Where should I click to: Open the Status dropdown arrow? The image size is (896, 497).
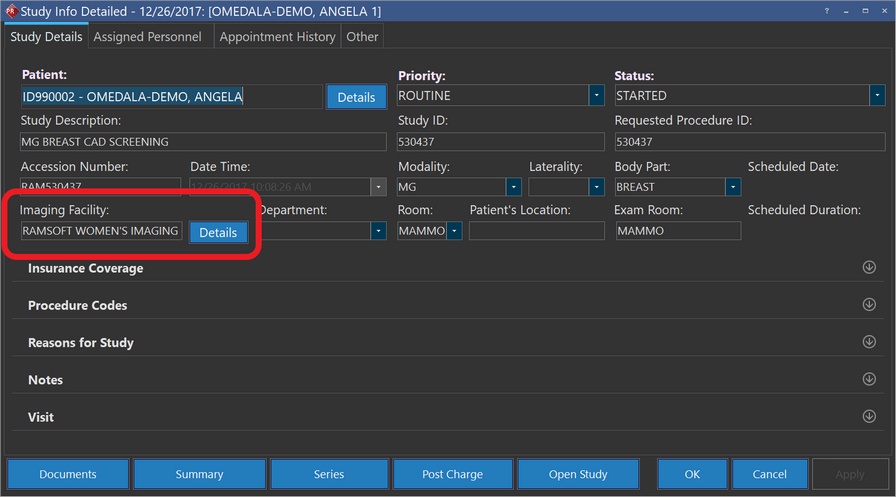pos(877,96)
